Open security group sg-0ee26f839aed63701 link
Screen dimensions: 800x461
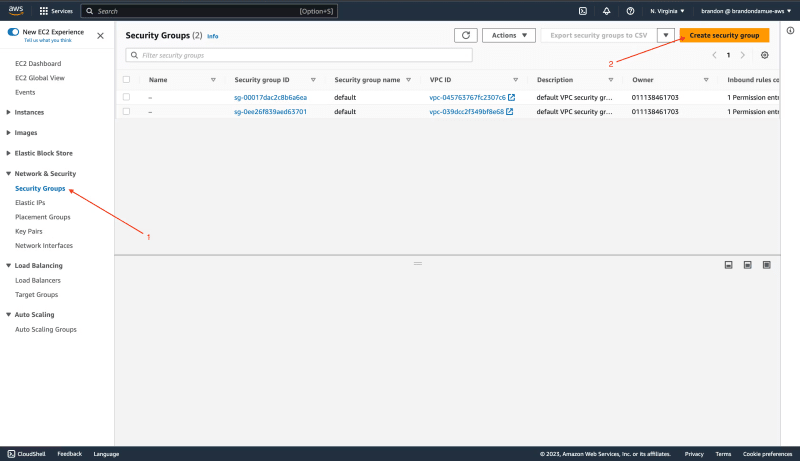click(x=270, y=112)
